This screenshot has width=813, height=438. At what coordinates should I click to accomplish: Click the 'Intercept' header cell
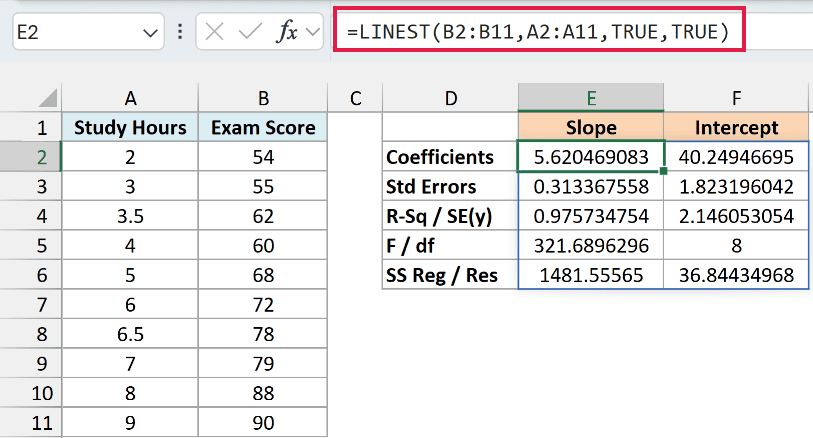click(736, 128)
